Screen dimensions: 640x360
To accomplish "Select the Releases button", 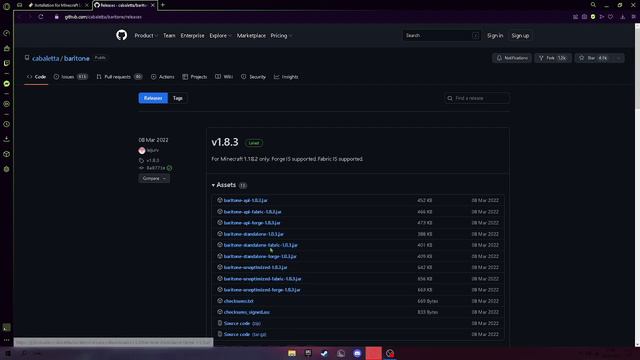I will [153, 98].
